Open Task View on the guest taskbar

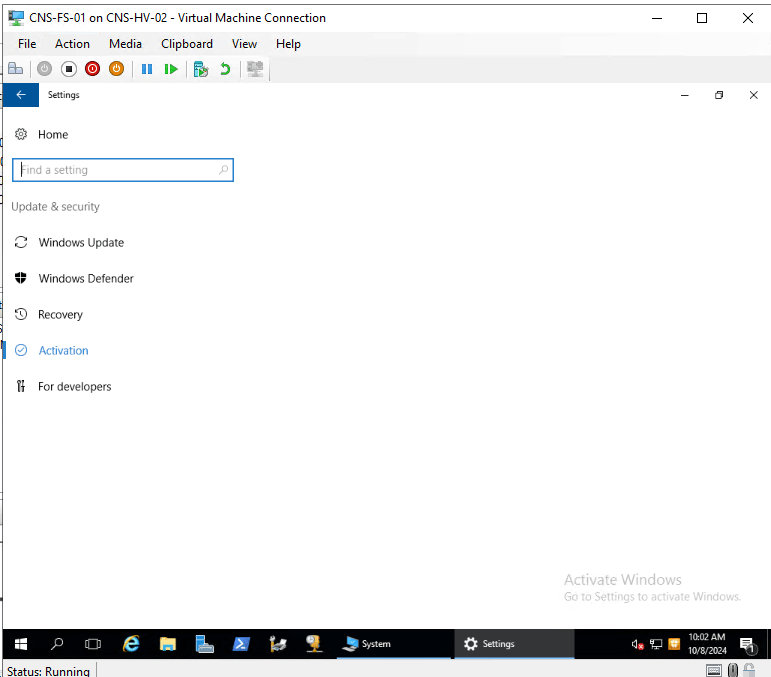pos(93,644)
